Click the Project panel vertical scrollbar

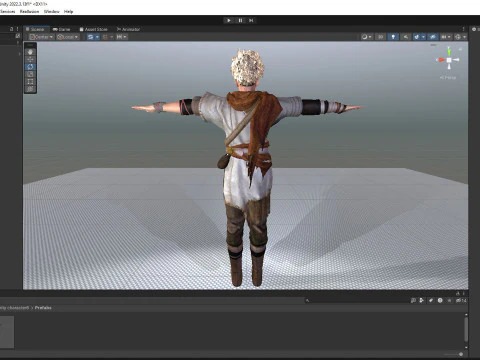coord(466,330)
